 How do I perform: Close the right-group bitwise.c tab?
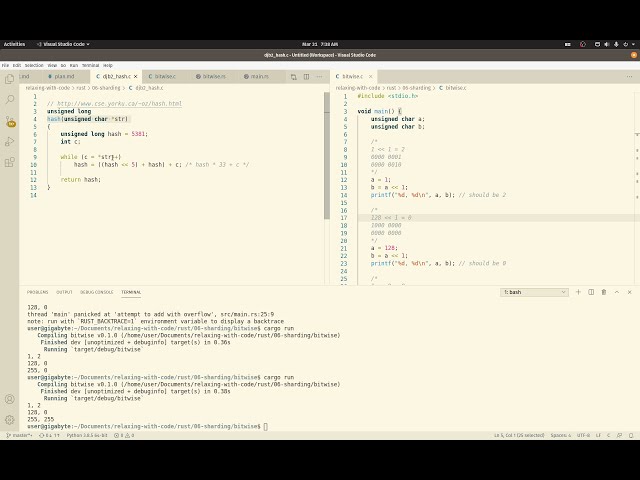[371, 77]
